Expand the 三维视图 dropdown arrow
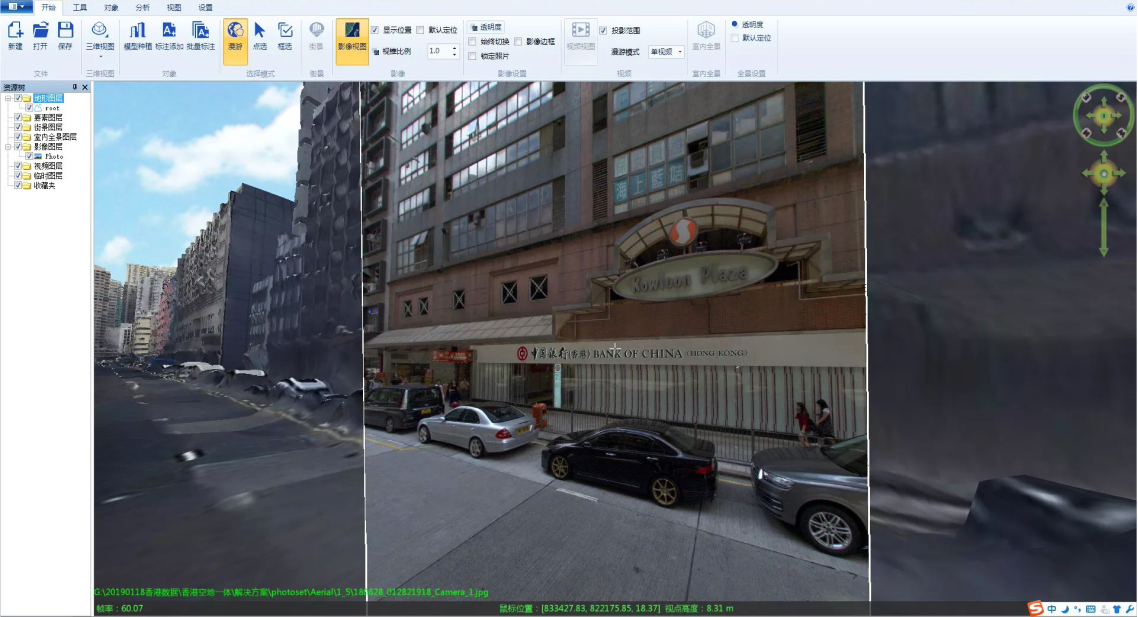1138x617 pixels. 100,56
